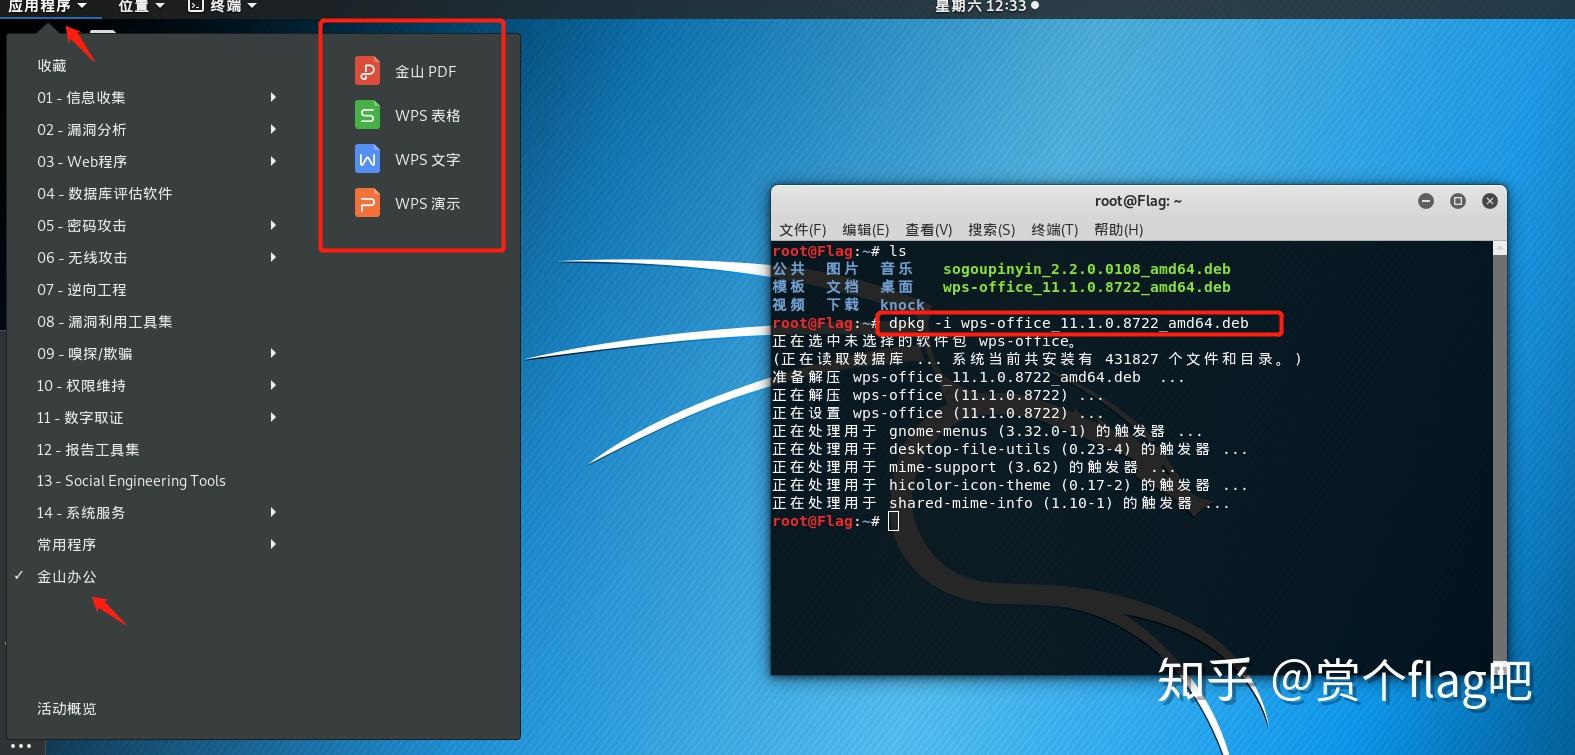Open terminal 文件(F) menu
Viewport: 1575px width, 755px height.
click(803, 229)
